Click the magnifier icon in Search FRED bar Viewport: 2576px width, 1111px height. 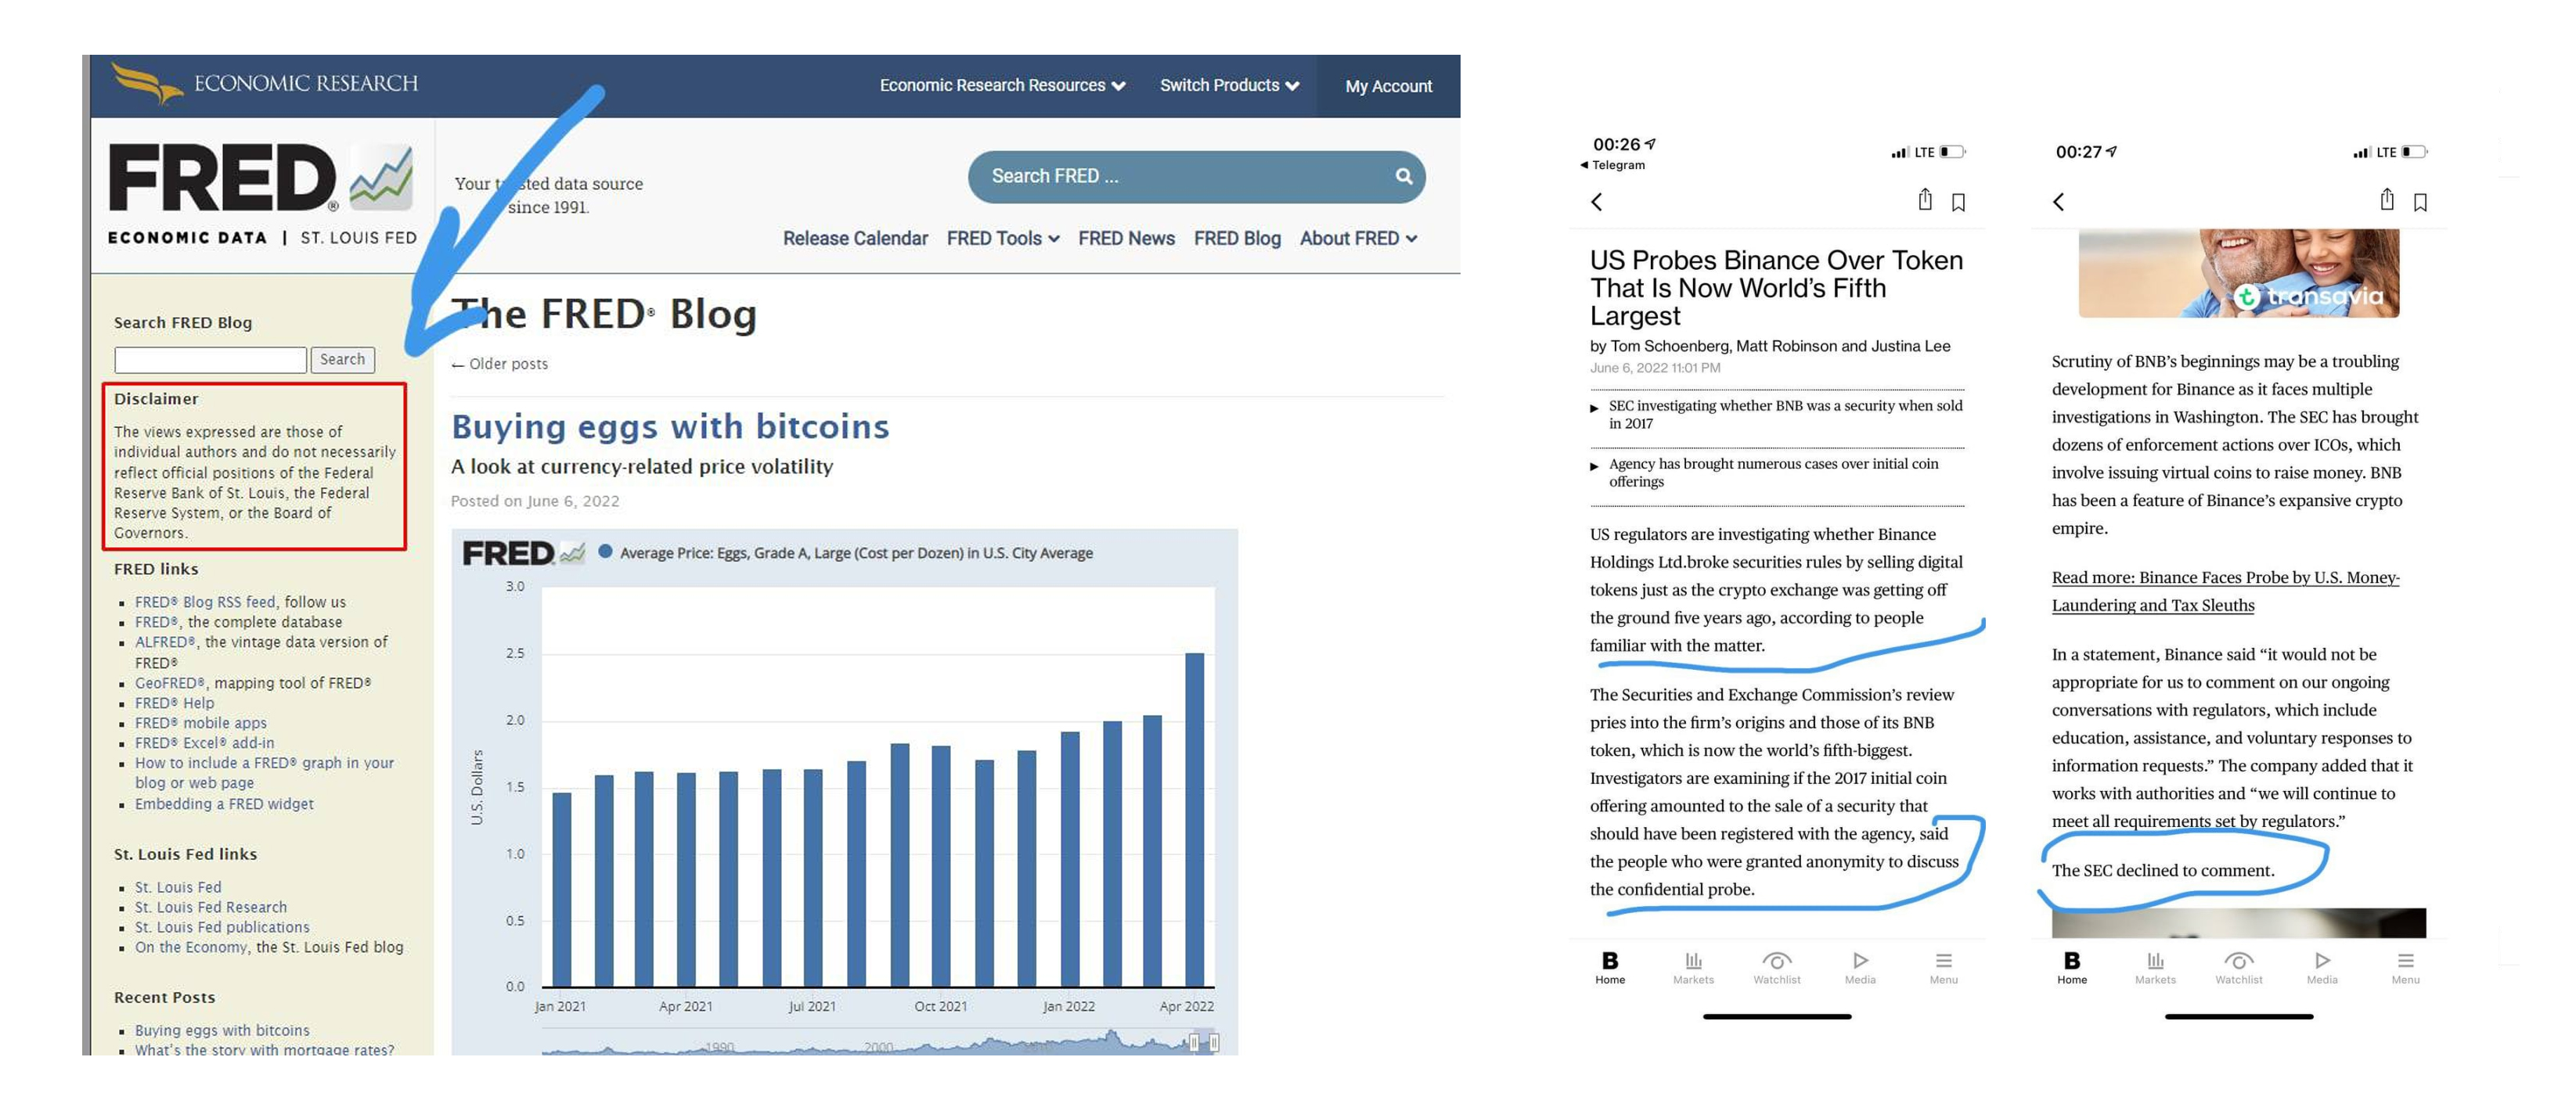coord(1403,176)
